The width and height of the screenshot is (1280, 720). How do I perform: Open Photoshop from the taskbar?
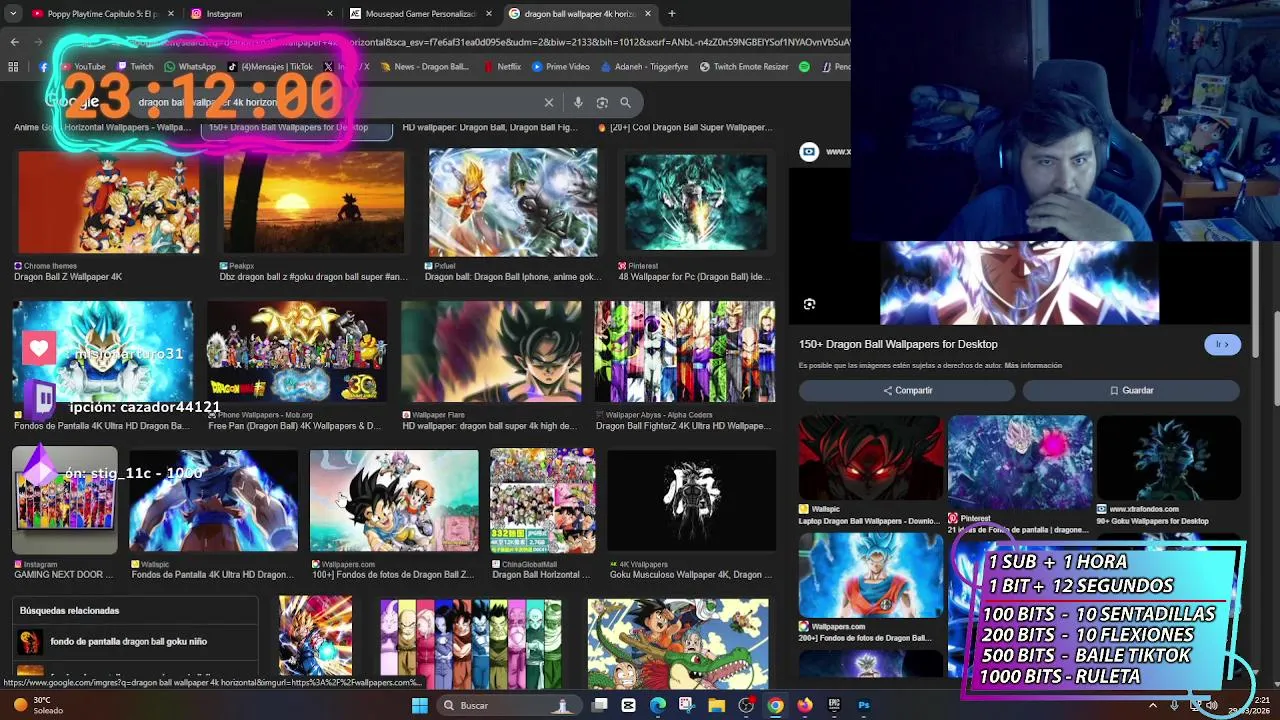click(864, 706)
